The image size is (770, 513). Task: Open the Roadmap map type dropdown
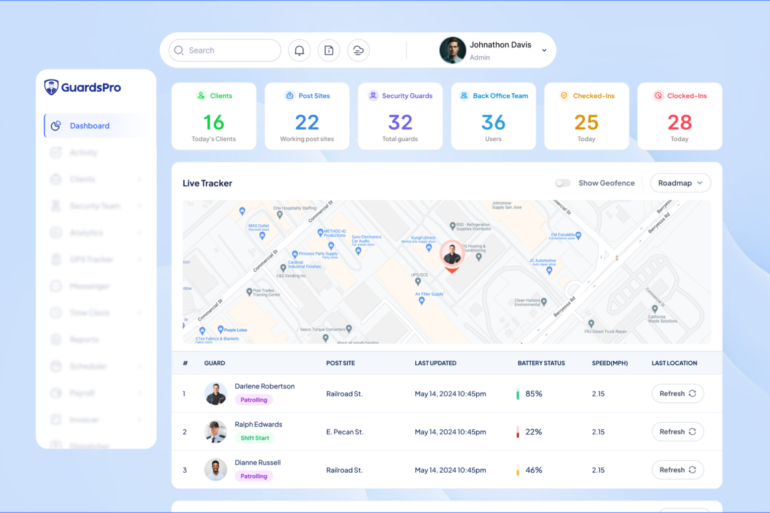680,183
